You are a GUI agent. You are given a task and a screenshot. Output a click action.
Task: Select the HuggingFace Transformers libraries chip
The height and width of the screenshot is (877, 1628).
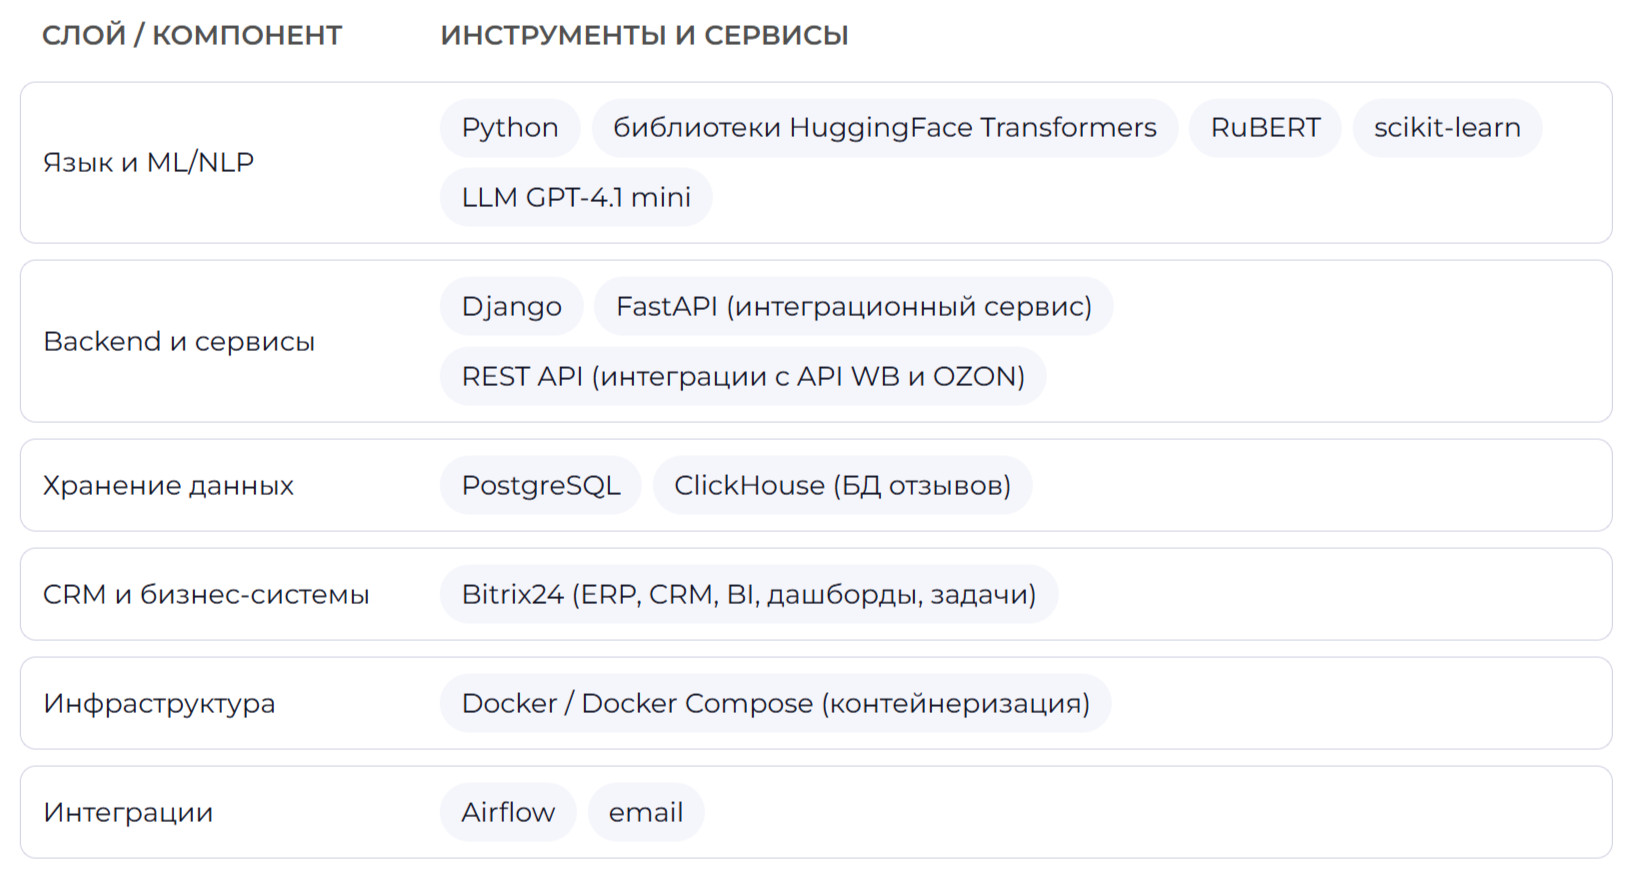(884, 128)
